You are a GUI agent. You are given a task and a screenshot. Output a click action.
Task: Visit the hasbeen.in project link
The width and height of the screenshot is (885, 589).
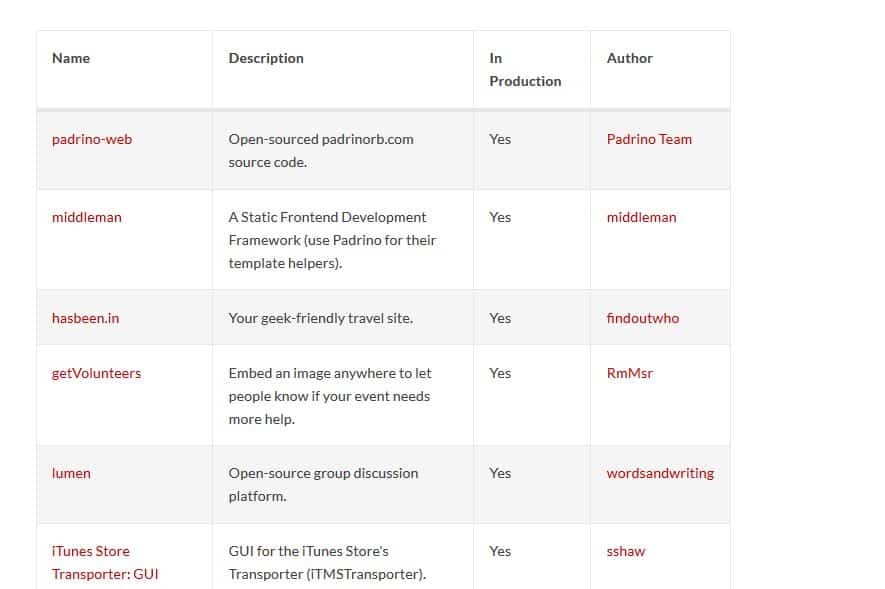pyautogui.click(x=85, y=318)
